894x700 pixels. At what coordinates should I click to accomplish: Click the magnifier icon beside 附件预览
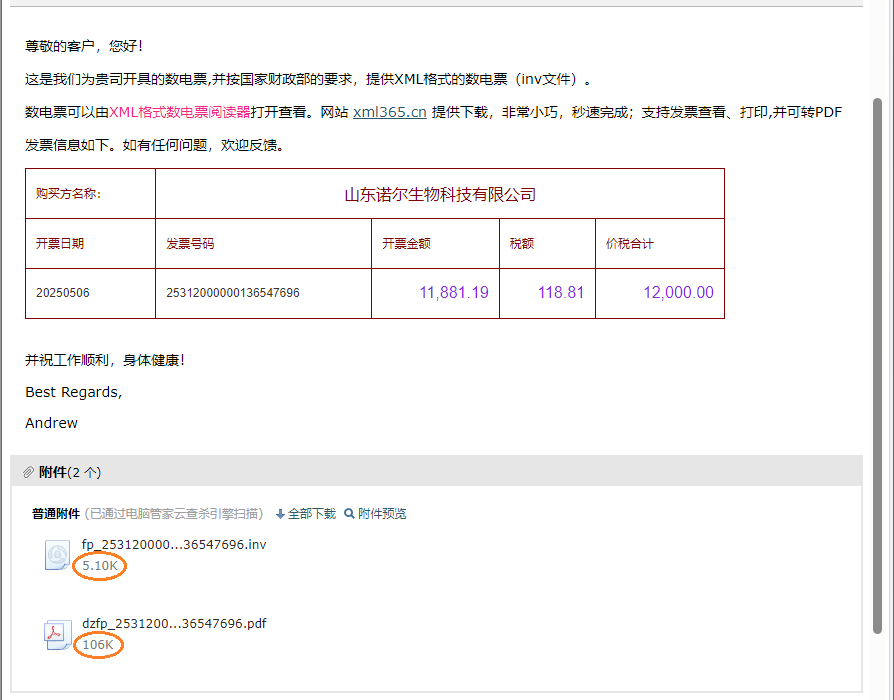tap(350, 514)
